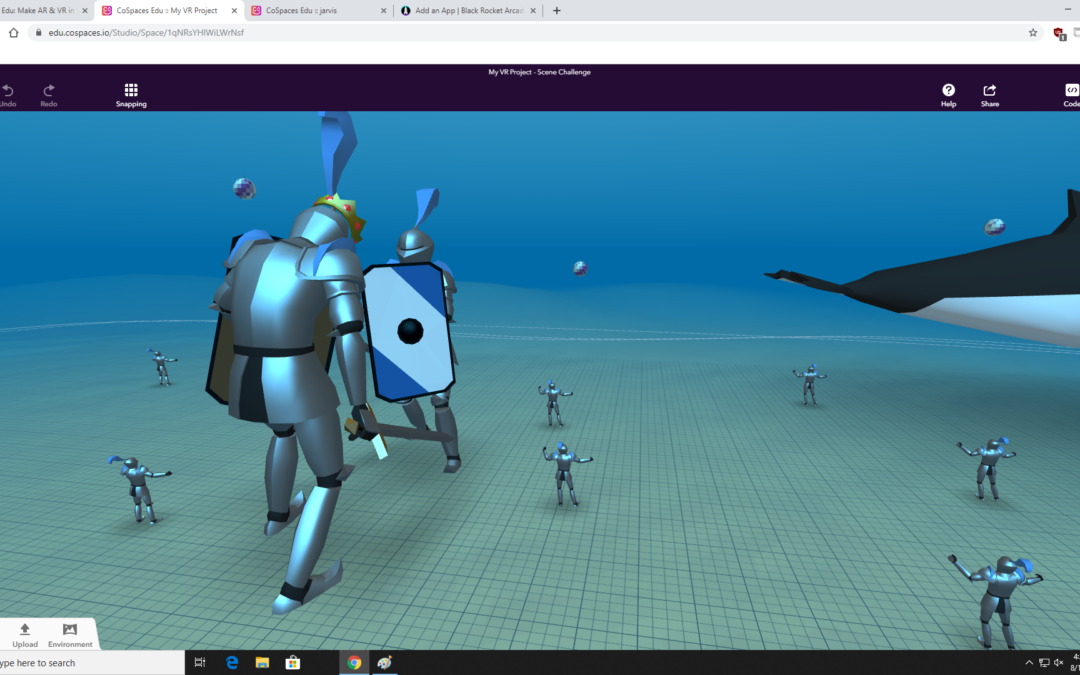This screenshot has height=675, width=1080.
Task: Close the 'My VR Project' browser tab
Action: tap(234, 10)
